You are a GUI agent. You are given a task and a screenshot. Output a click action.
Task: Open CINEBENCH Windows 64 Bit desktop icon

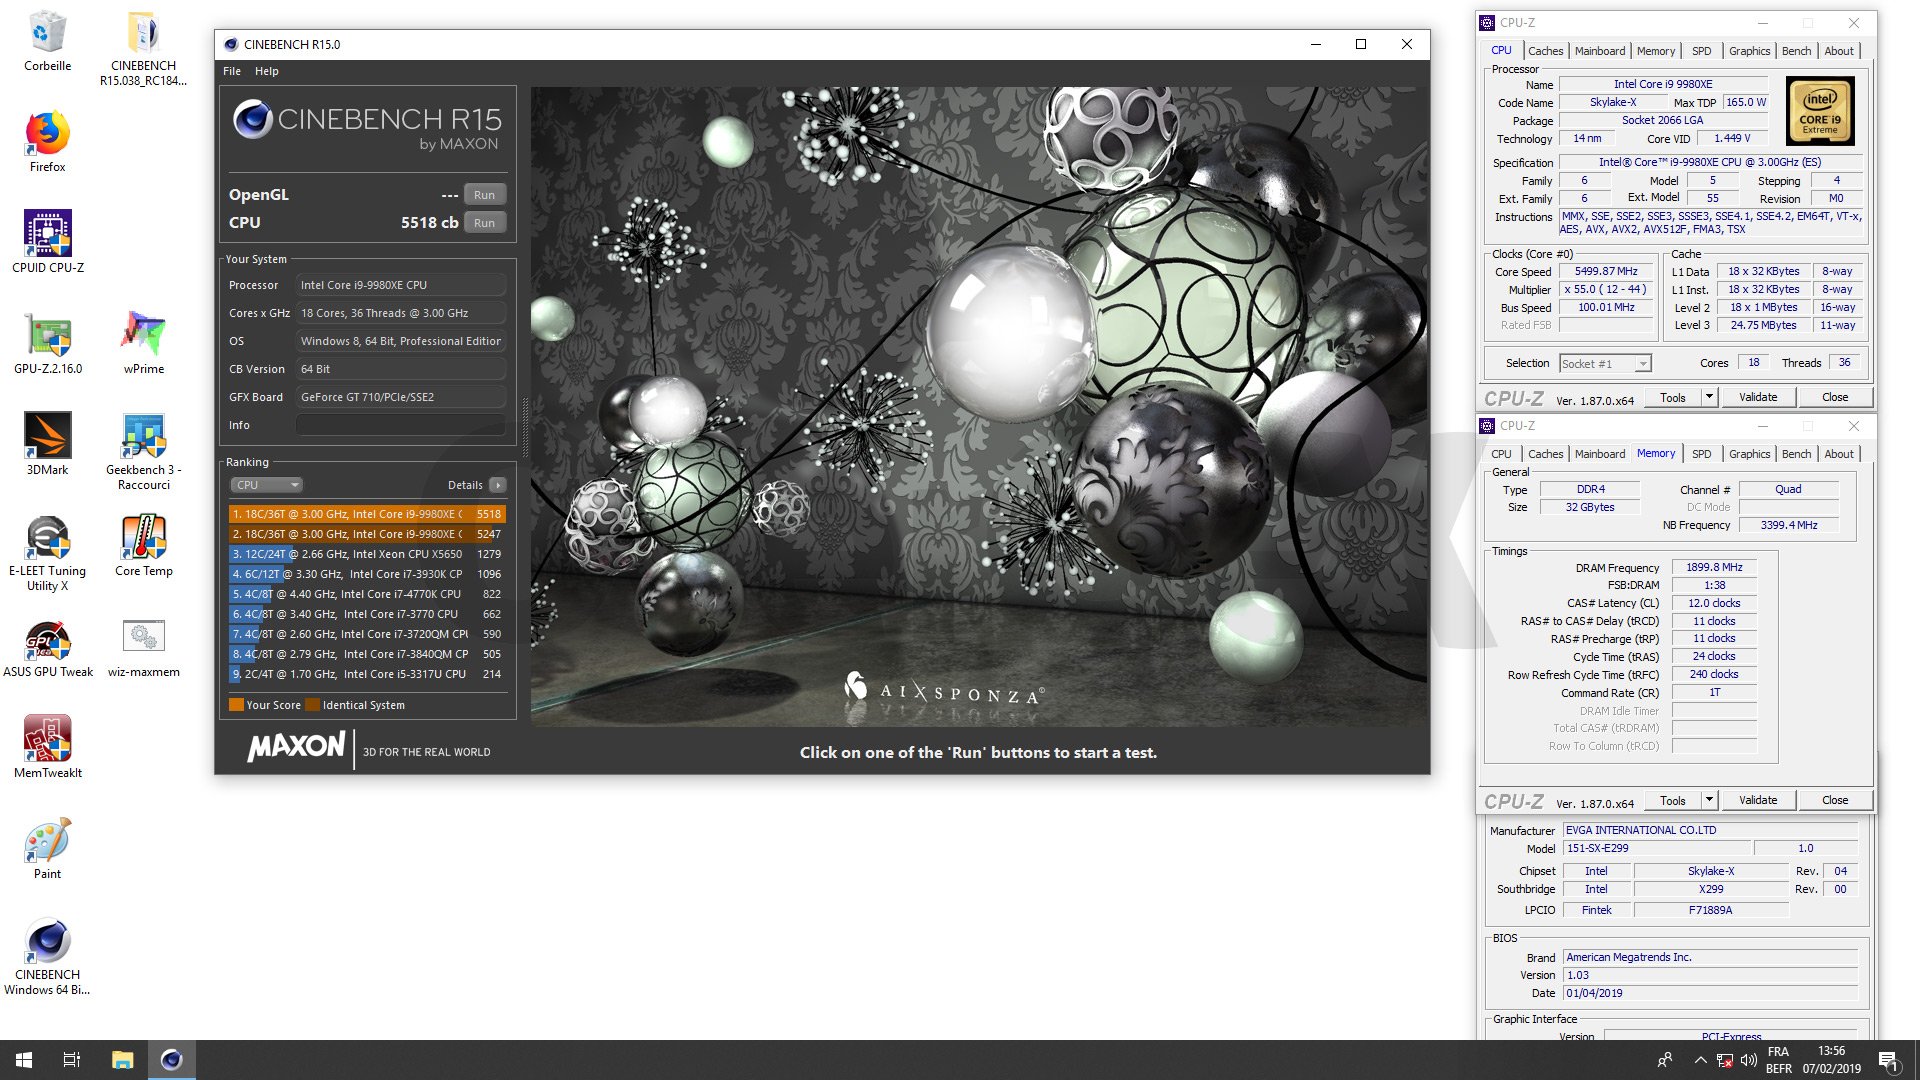(47, 957)
